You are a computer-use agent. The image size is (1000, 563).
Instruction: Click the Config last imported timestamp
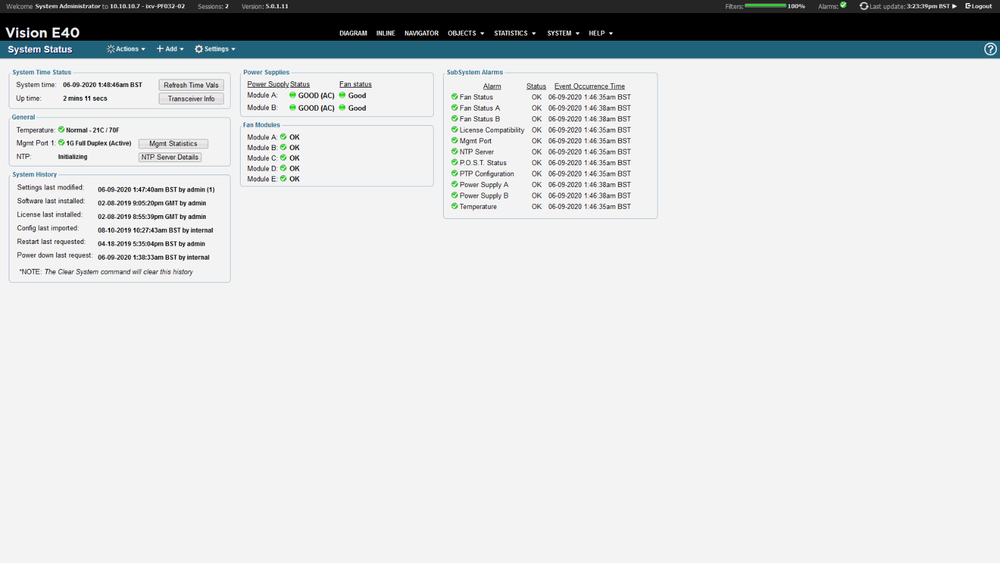(155, 230)
